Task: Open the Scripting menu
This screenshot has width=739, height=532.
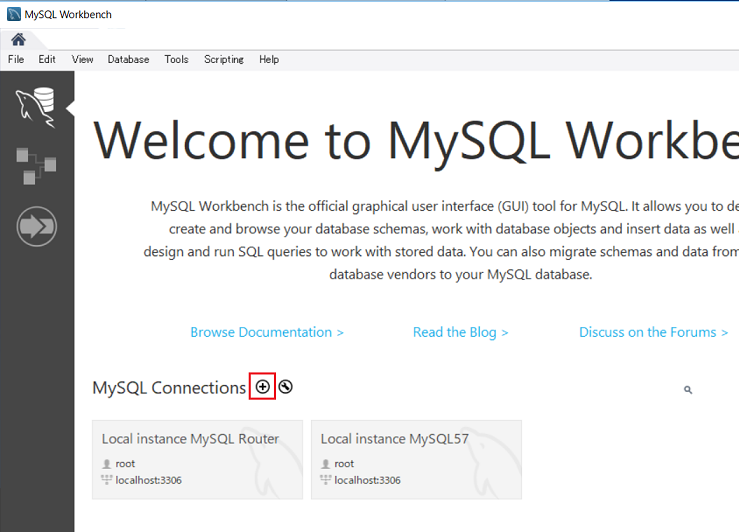Action: [224, 59]
